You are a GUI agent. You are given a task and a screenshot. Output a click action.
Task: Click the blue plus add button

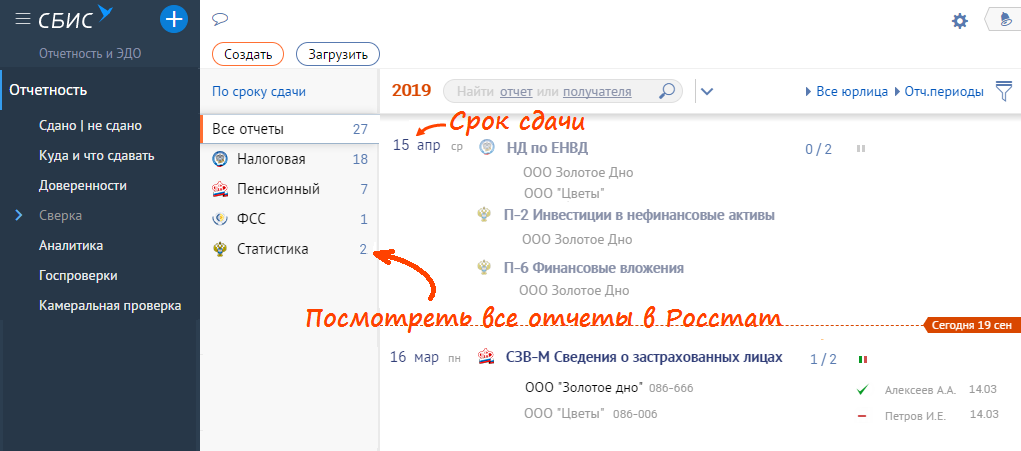[174, 20]
